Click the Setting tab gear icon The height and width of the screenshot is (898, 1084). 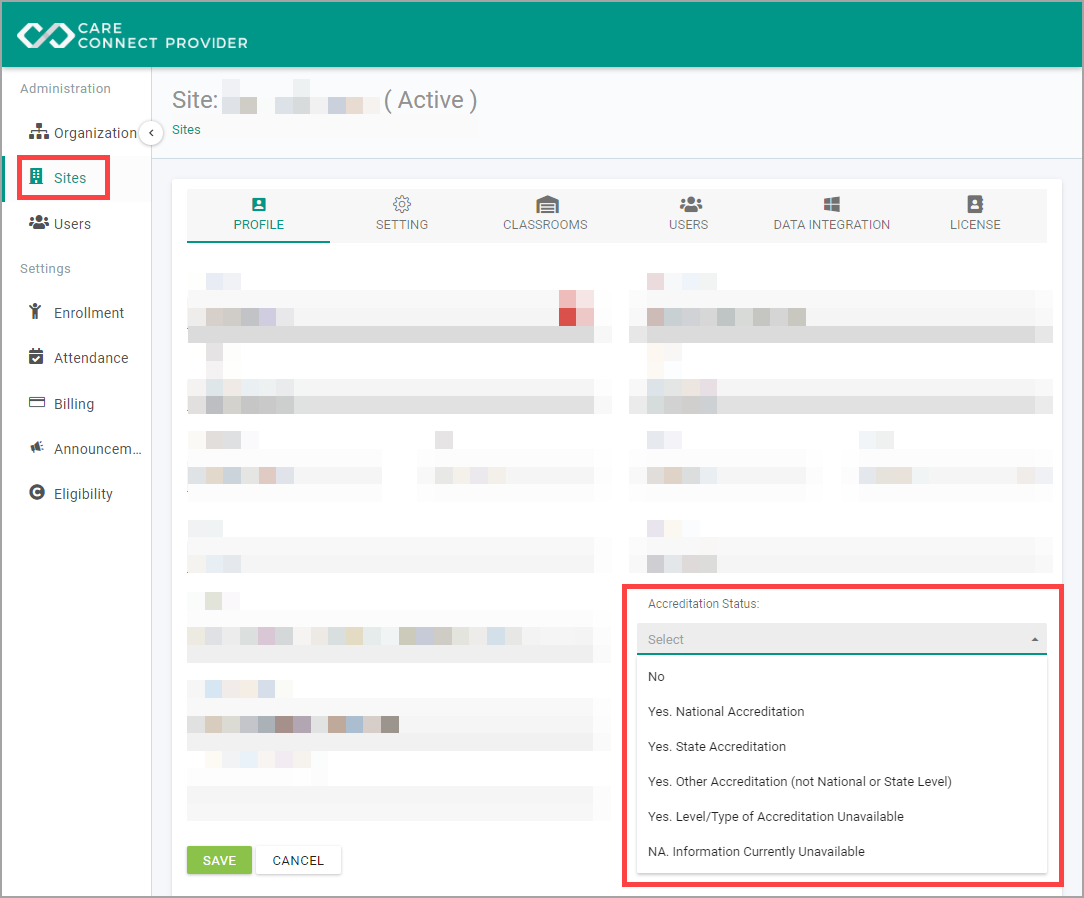pyautogui.click(x=402, y=204)
